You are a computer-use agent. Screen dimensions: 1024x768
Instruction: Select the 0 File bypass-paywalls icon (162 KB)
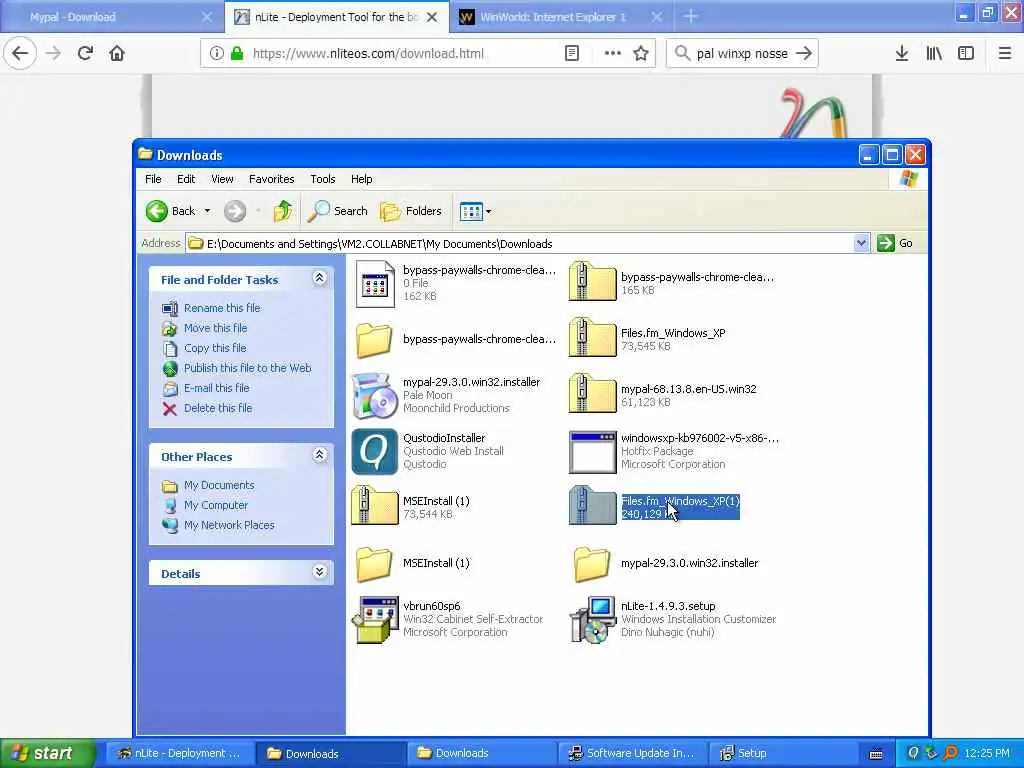click(375, 283)
